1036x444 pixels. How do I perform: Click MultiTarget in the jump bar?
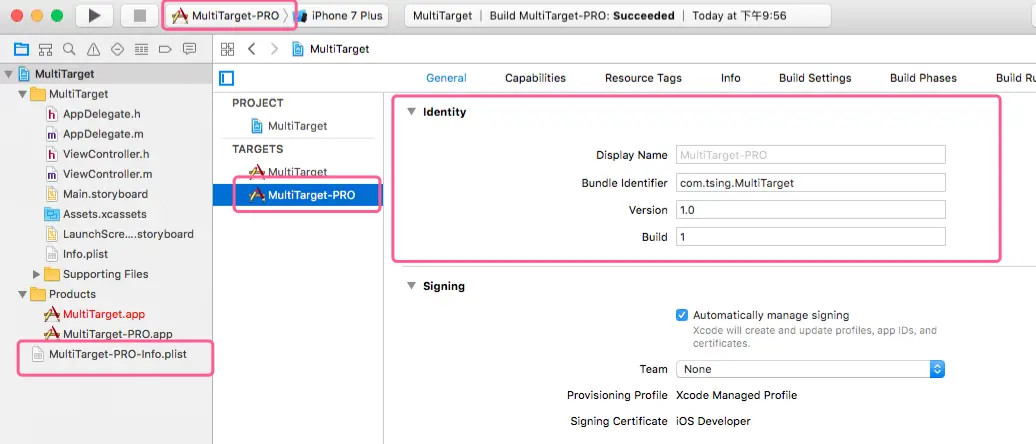pyautogui.click(x=331, y=49)
